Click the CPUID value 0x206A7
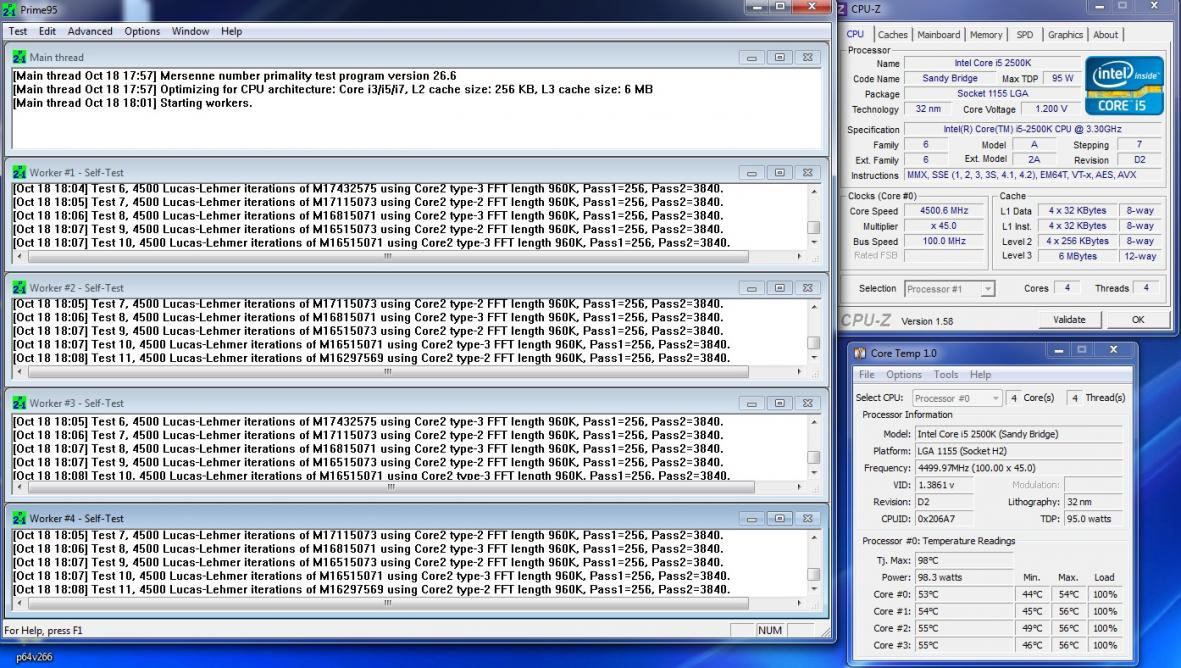The image size is (1181, 668). coord(944,519)
